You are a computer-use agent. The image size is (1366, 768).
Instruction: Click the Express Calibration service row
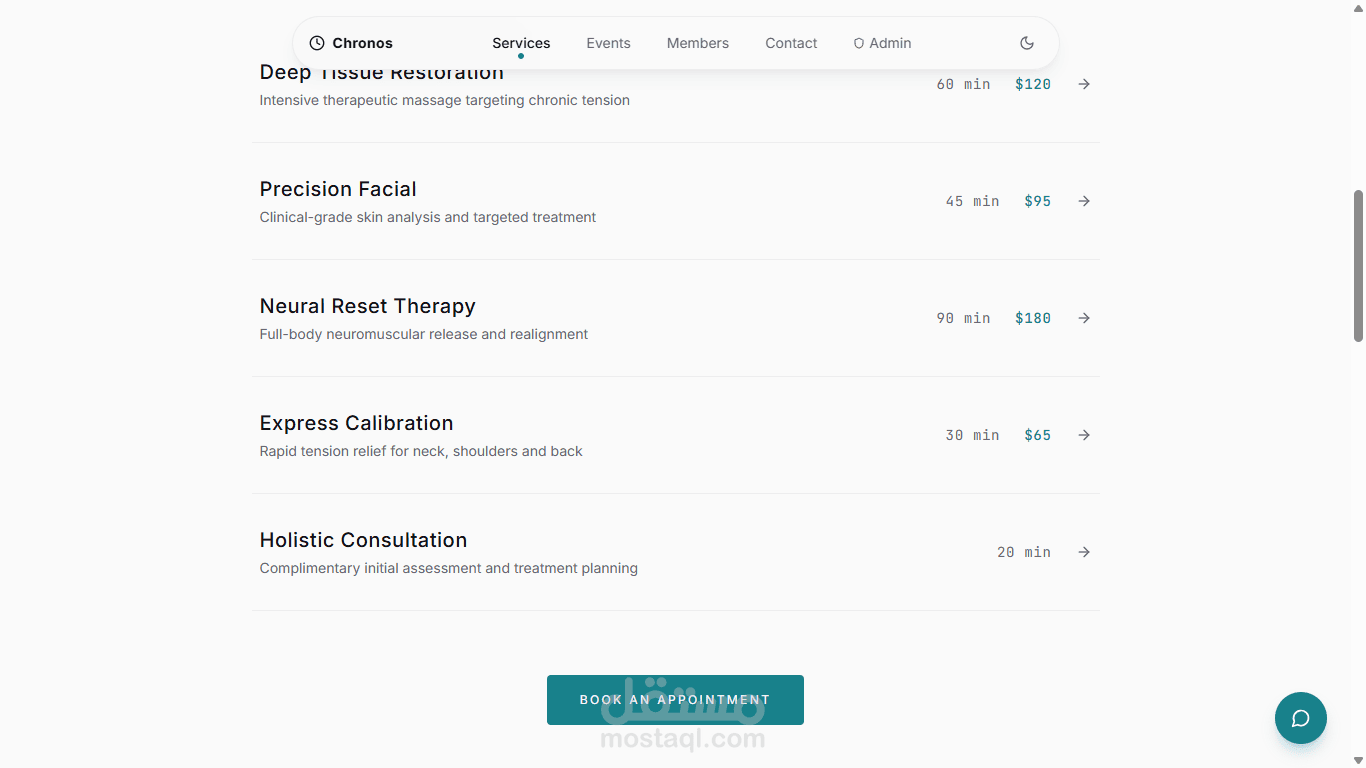click(x=676, y=435)
